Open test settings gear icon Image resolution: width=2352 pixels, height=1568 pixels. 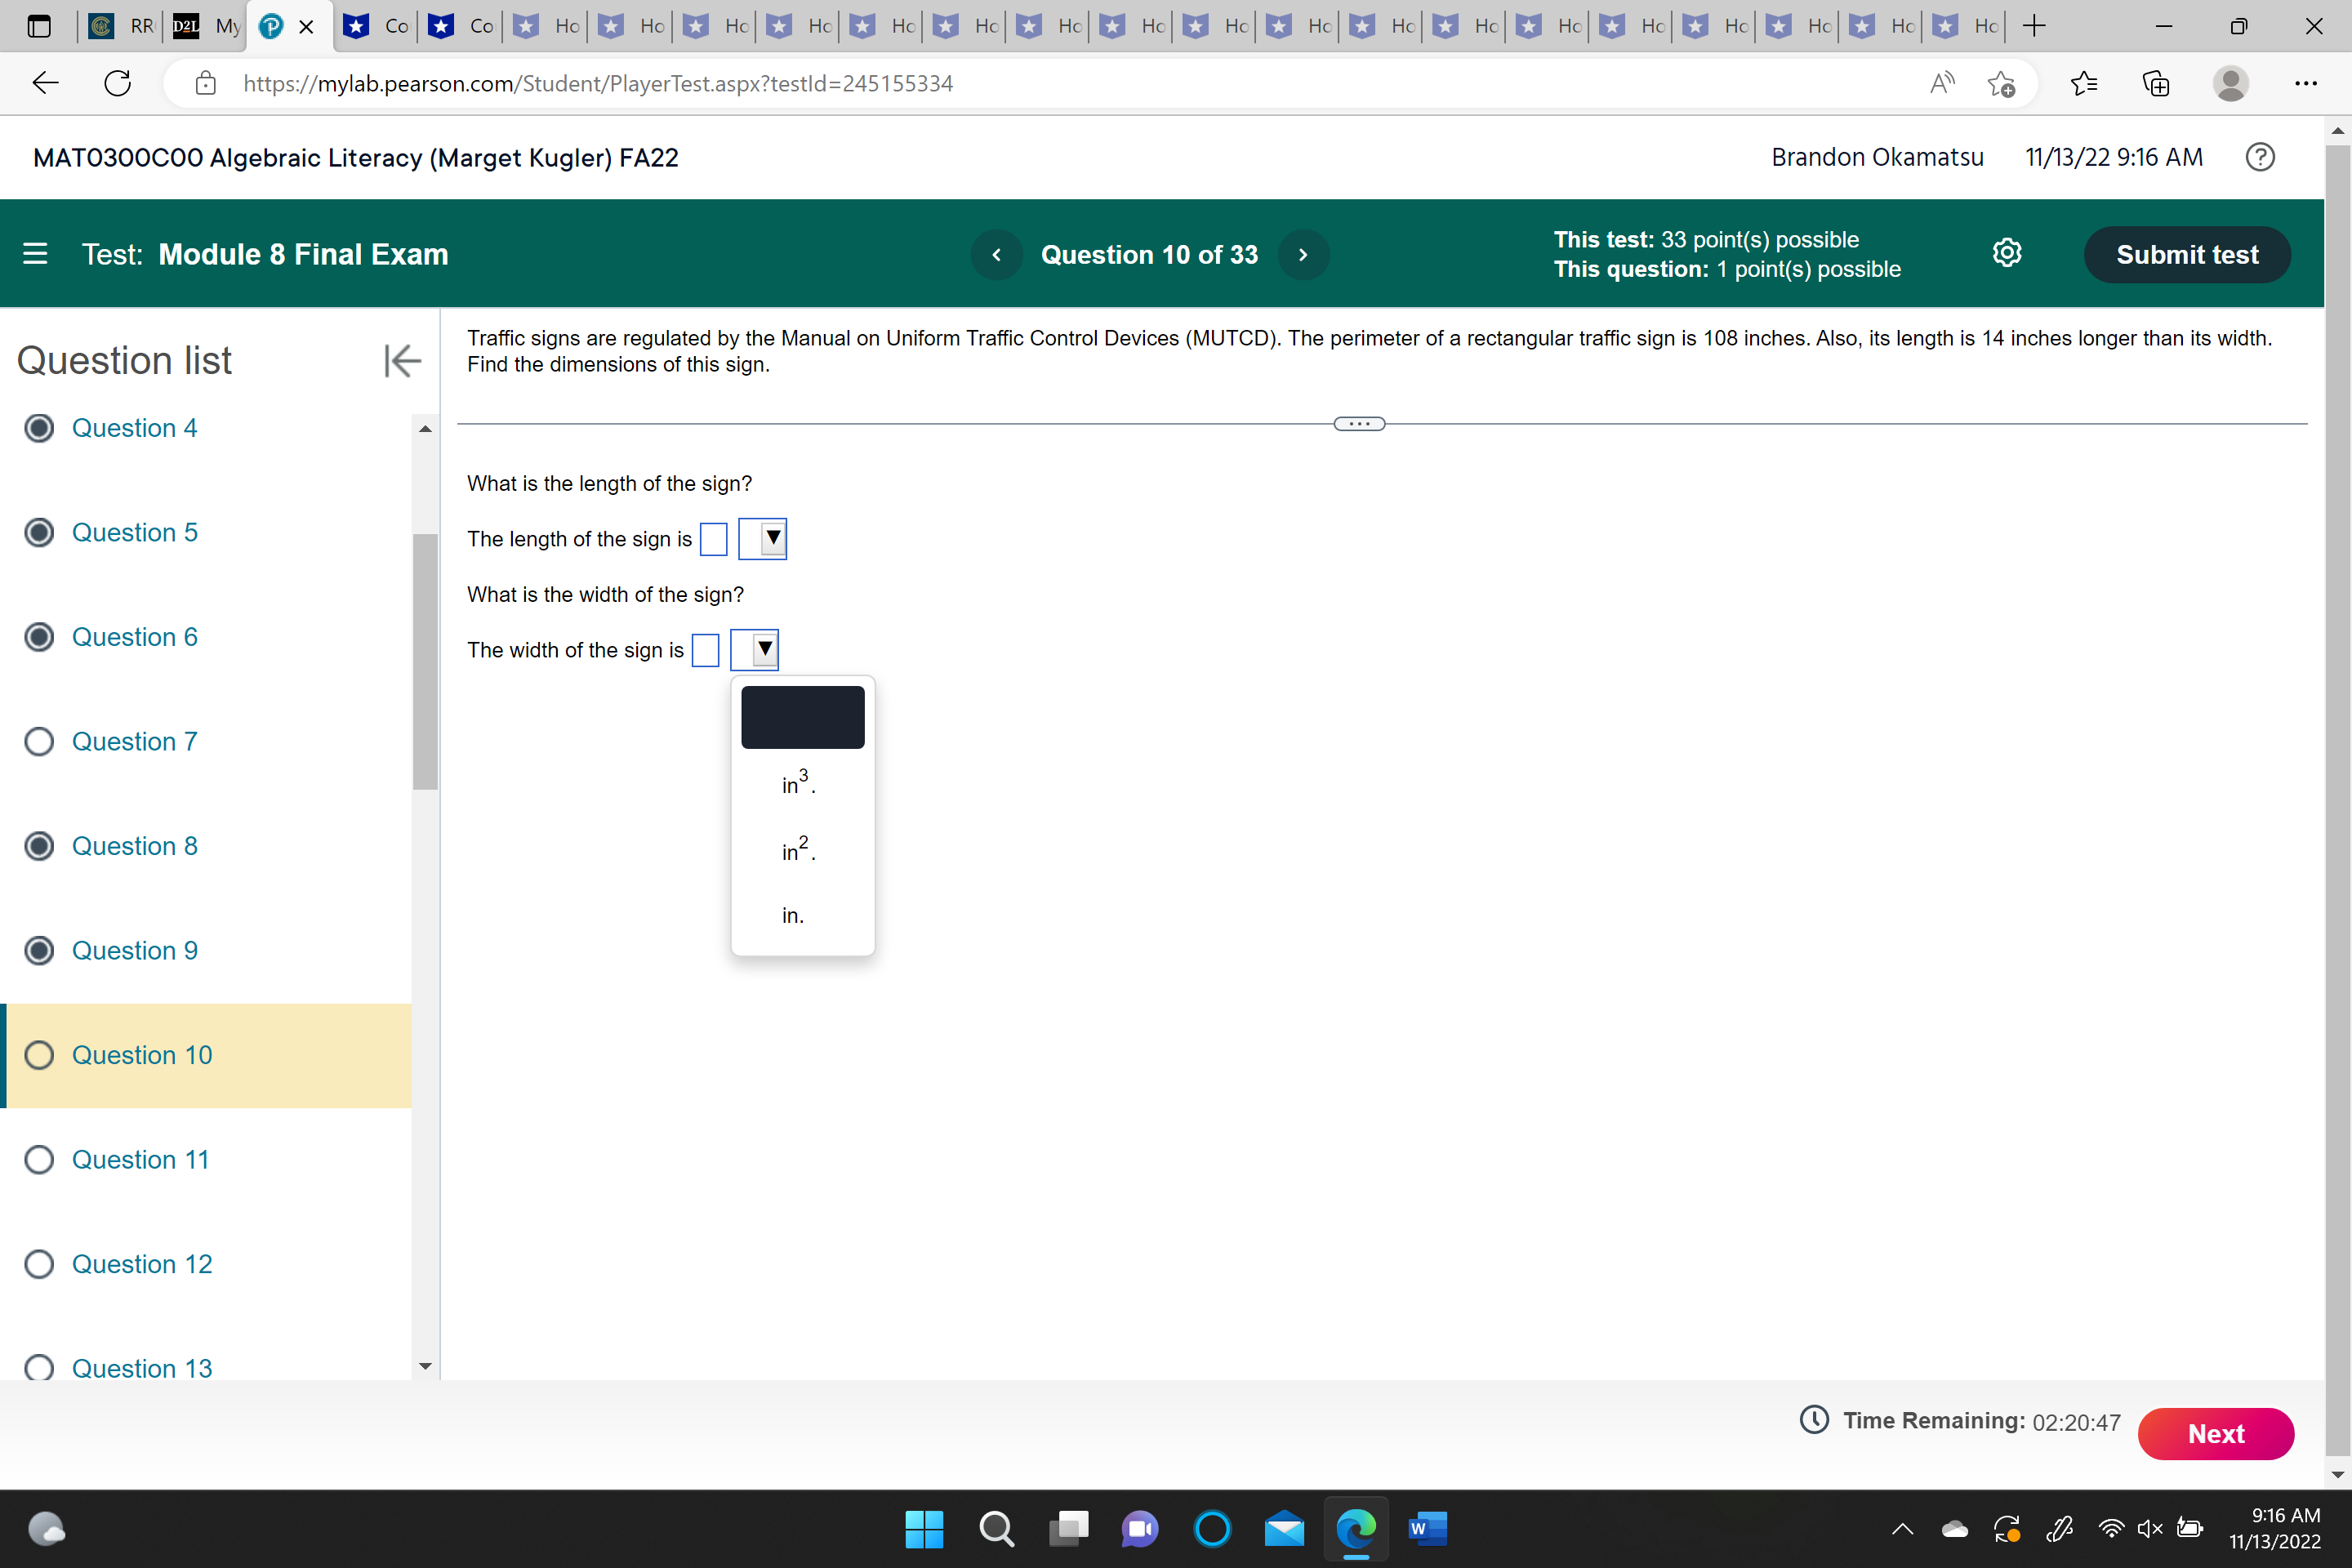2006,253
